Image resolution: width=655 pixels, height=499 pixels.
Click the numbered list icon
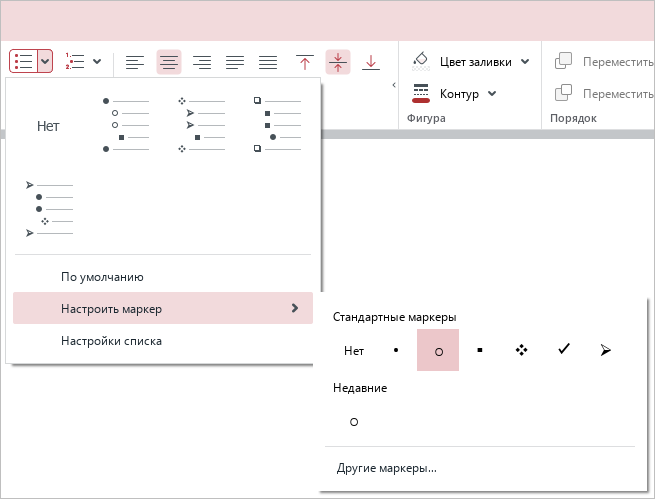pyautogui.click(x=75, y=61)
